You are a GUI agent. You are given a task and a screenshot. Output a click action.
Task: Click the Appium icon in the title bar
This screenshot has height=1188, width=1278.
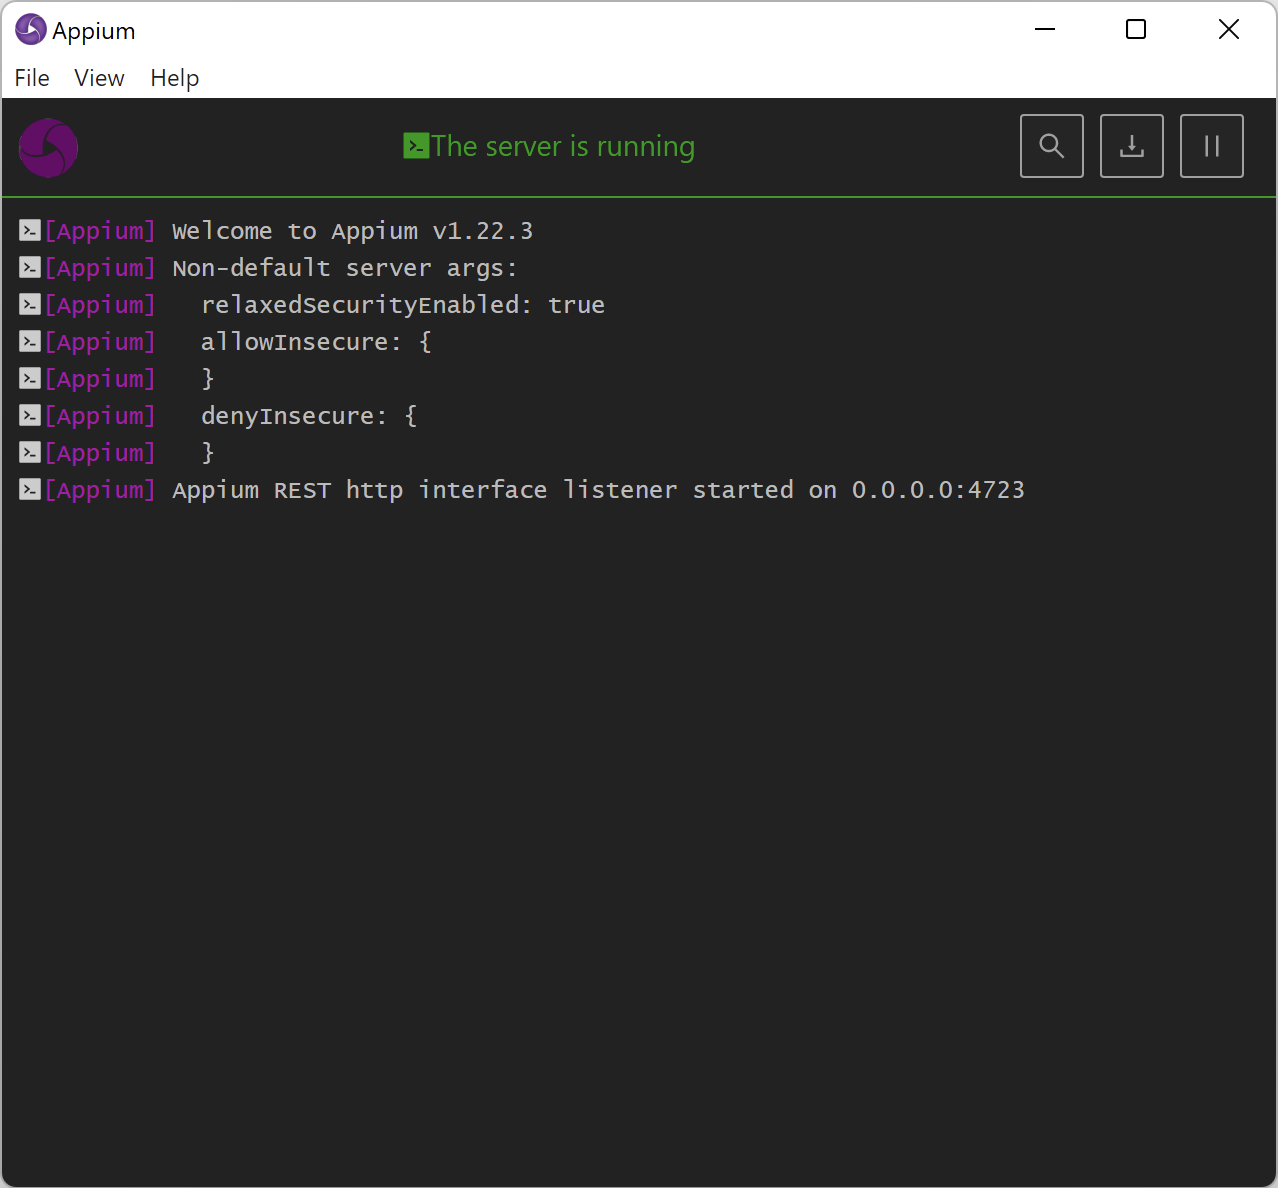pyautogui.click(x=30, y=30)
